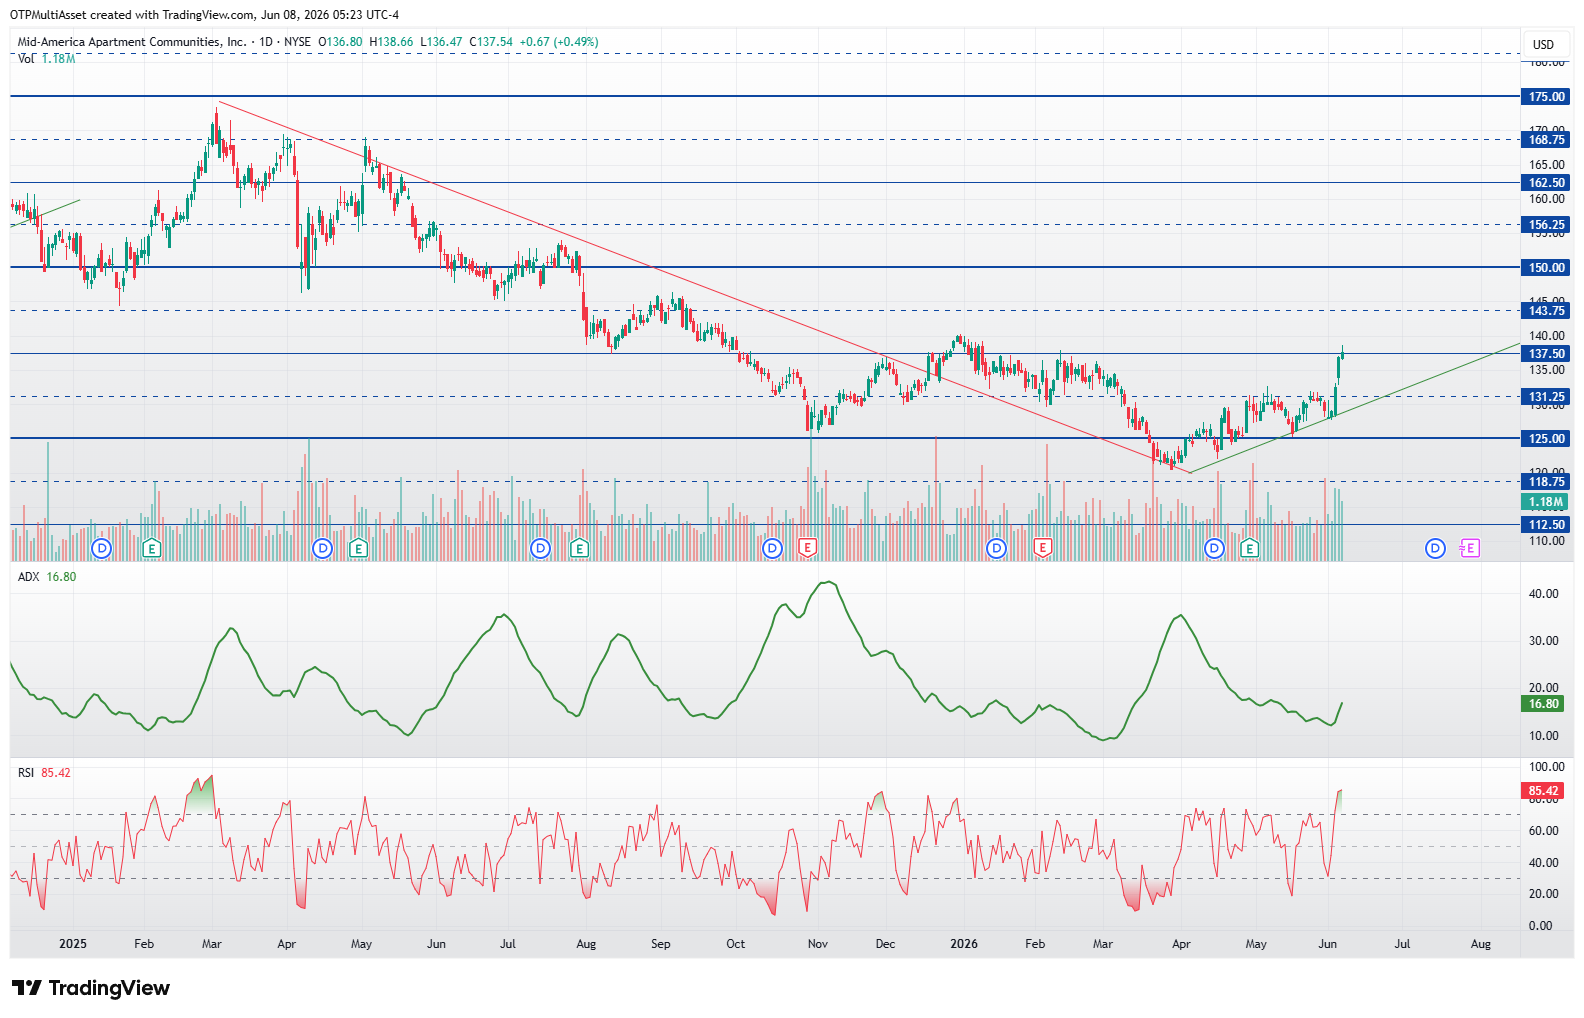This screenshot has width=1584, height=1018.
Task: Click the 150.00 price level label
Action: point(1546,268)
